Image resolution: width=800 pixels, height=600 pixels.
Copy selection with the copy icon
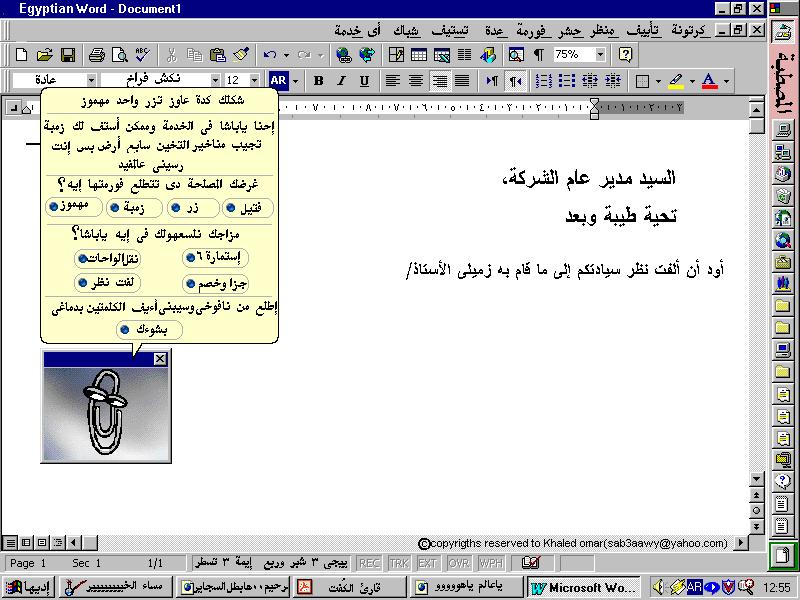194,55
